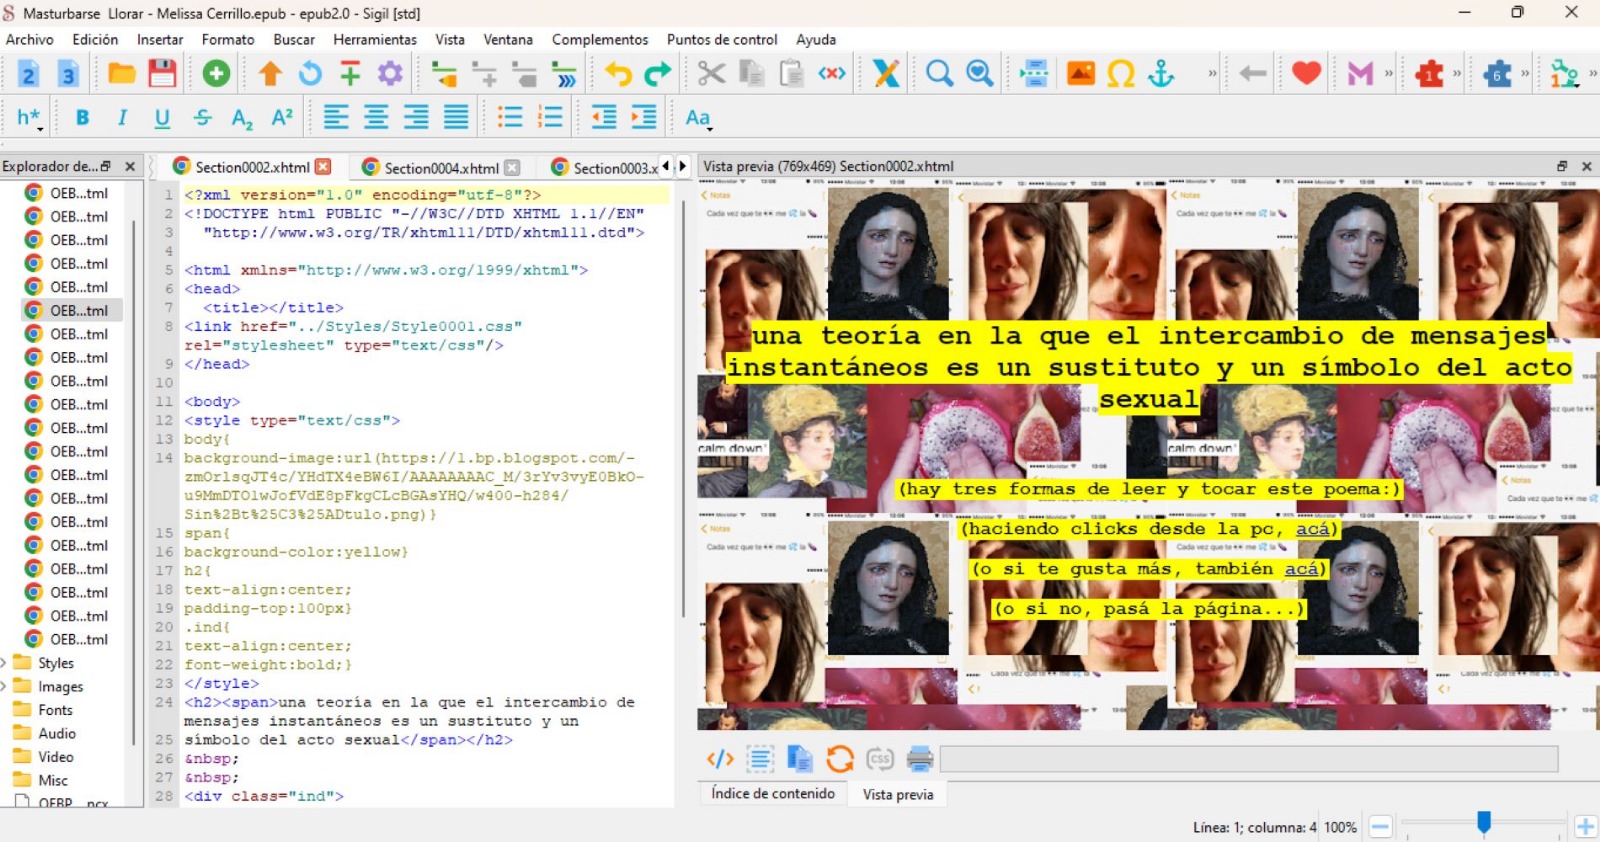The width and height of the screenshot is (1600, 842).
Task: Switch to Section0004.xhtml tab
Action: (x=441, y=168)
